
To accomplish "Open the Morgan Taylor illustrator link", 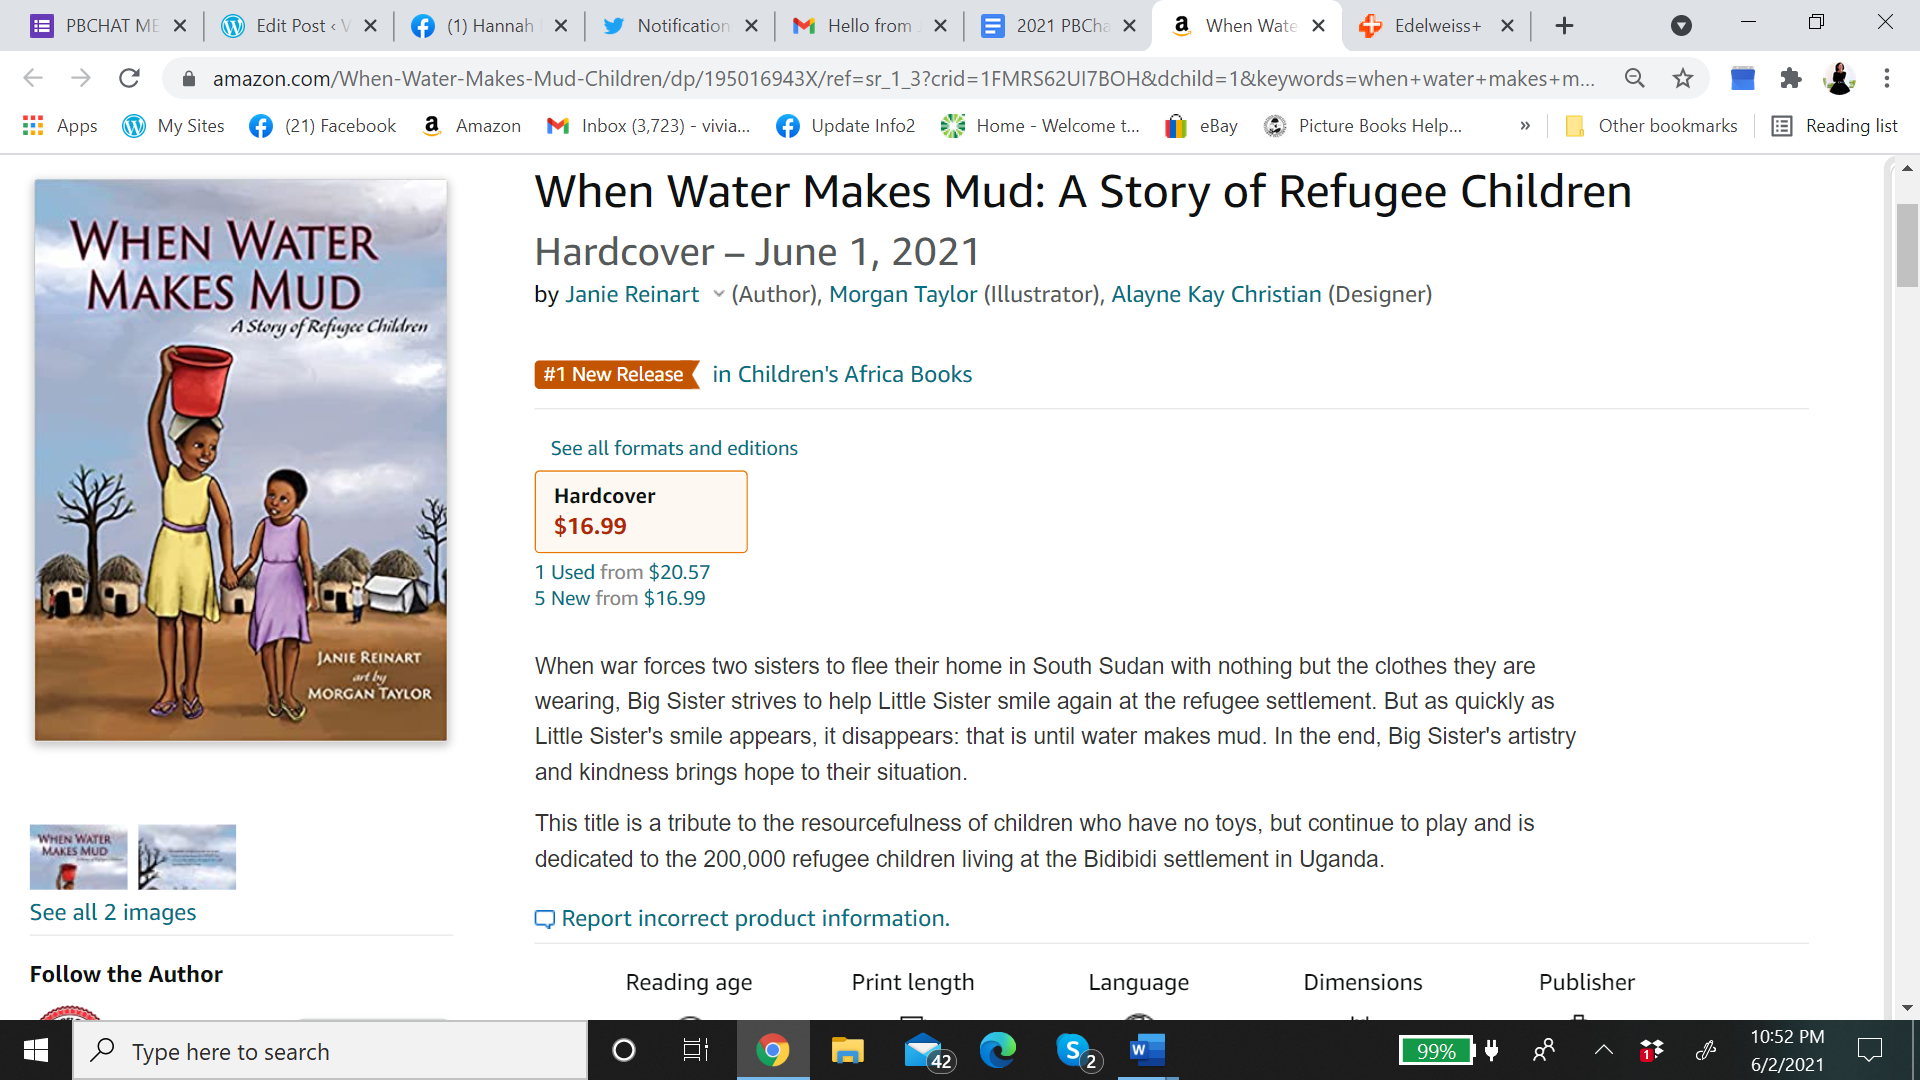I will [902, 294].
